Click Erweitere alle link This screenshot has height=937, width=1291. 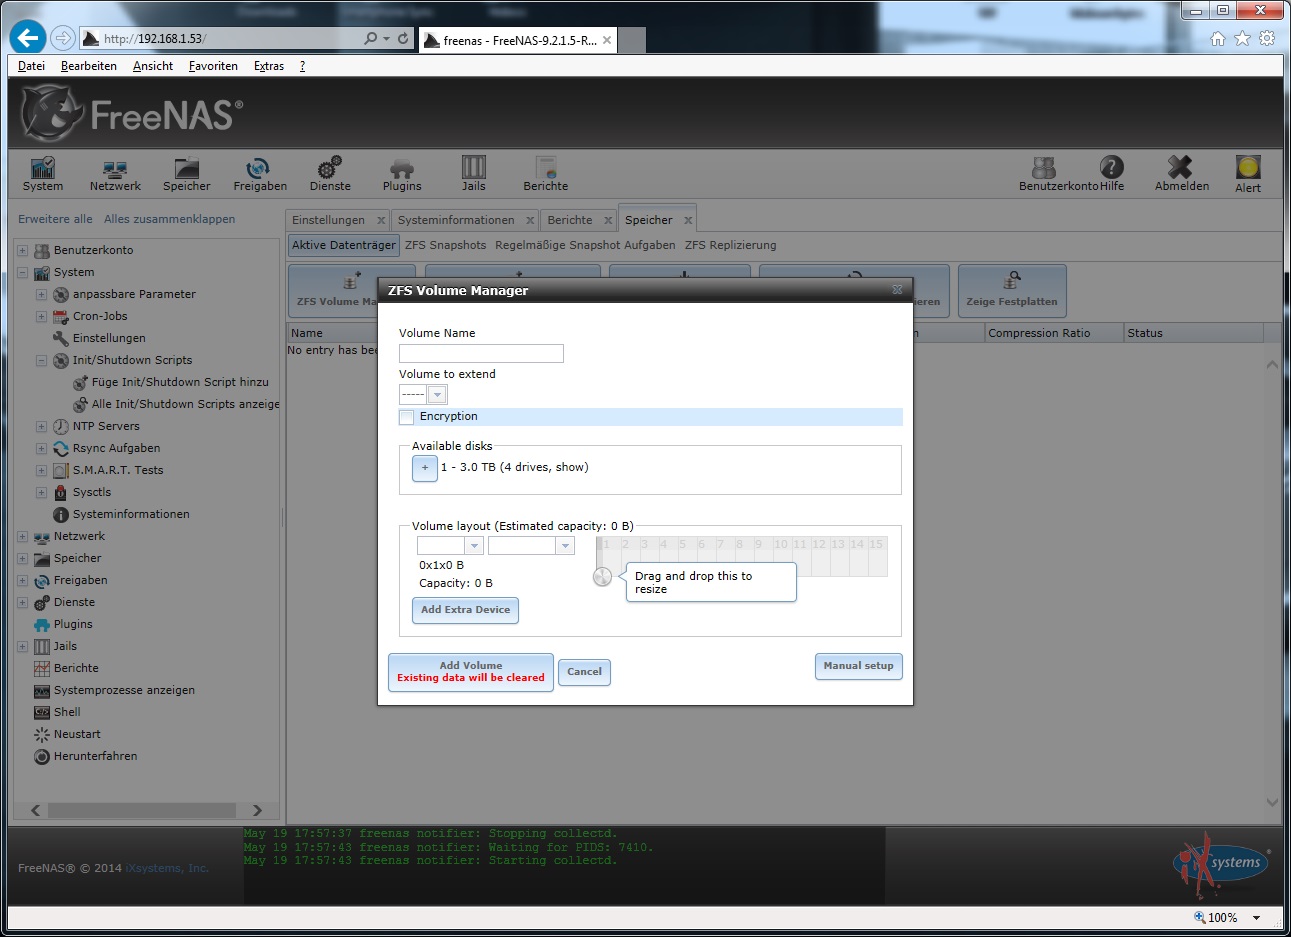tap(55, 219)
